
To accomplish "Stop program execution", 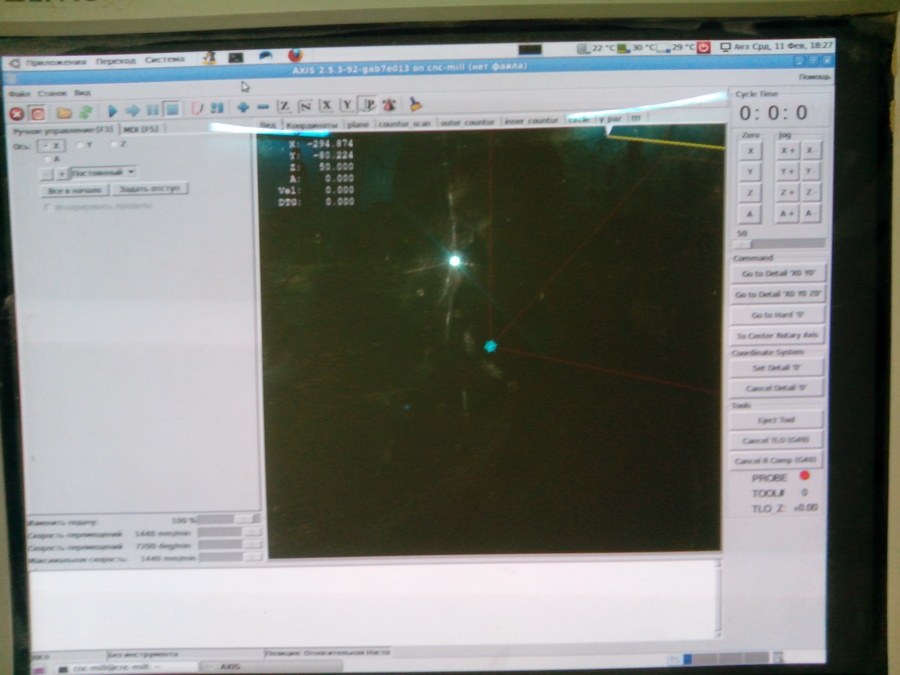I will (172, 108).
